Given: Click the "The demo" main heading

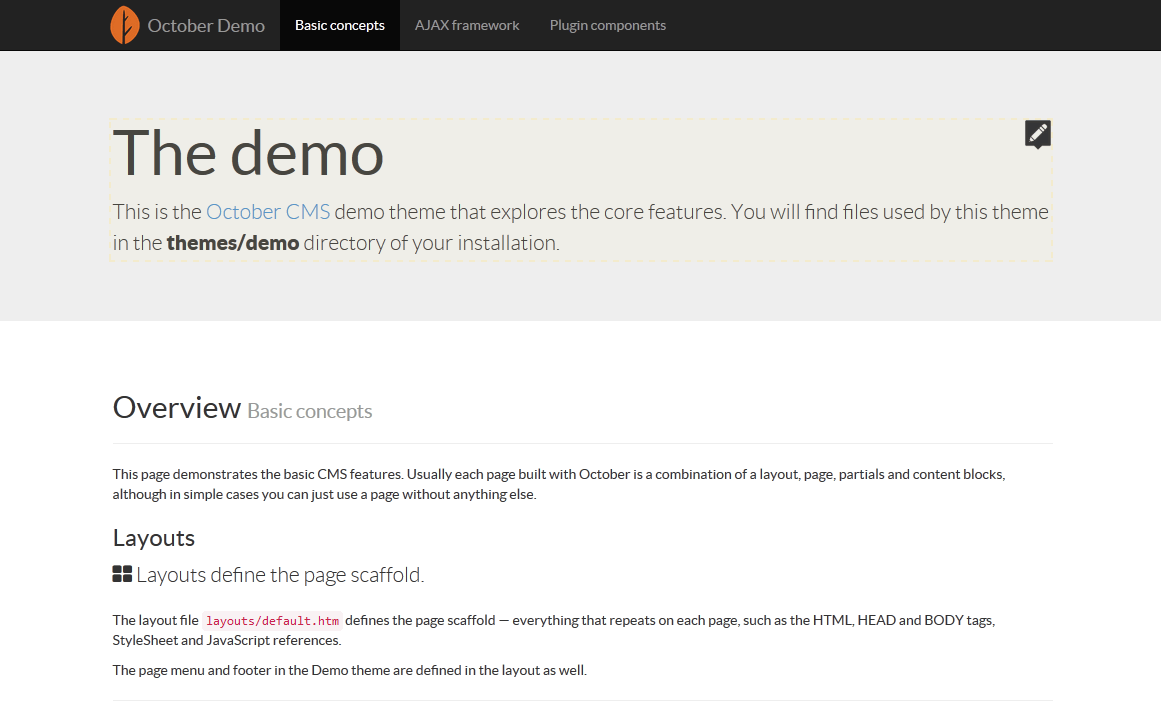Looking at the screenshot, I should (248, 153).
